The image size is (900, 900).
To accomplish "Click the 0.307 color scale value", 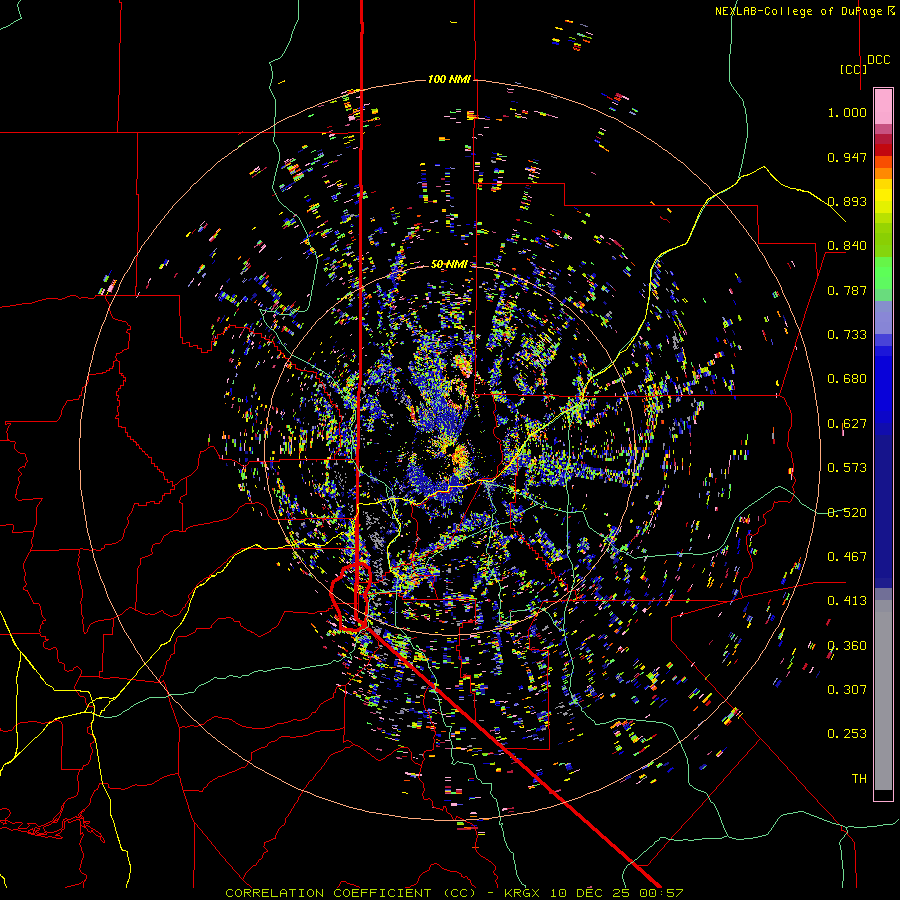I will (x=847, y=690).
